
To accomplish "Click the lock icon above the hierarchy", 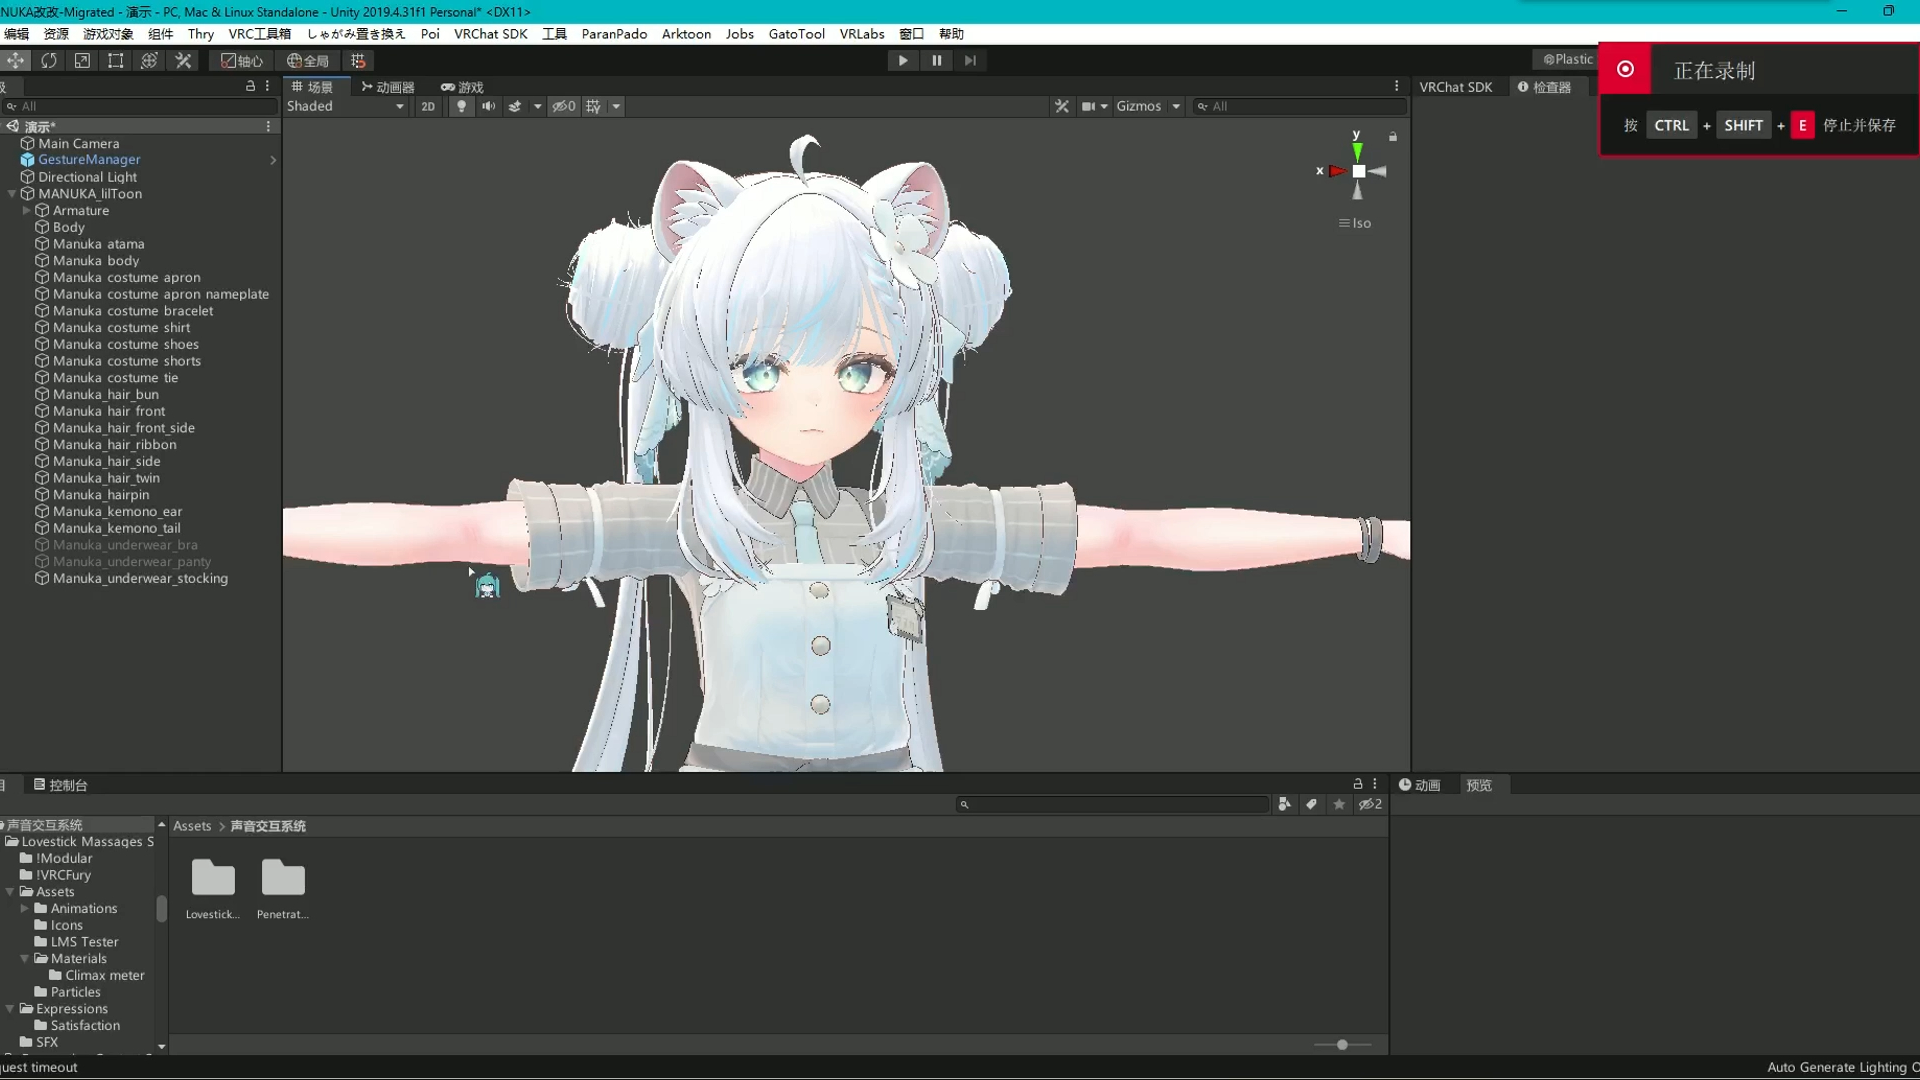I will coord(250,86).
